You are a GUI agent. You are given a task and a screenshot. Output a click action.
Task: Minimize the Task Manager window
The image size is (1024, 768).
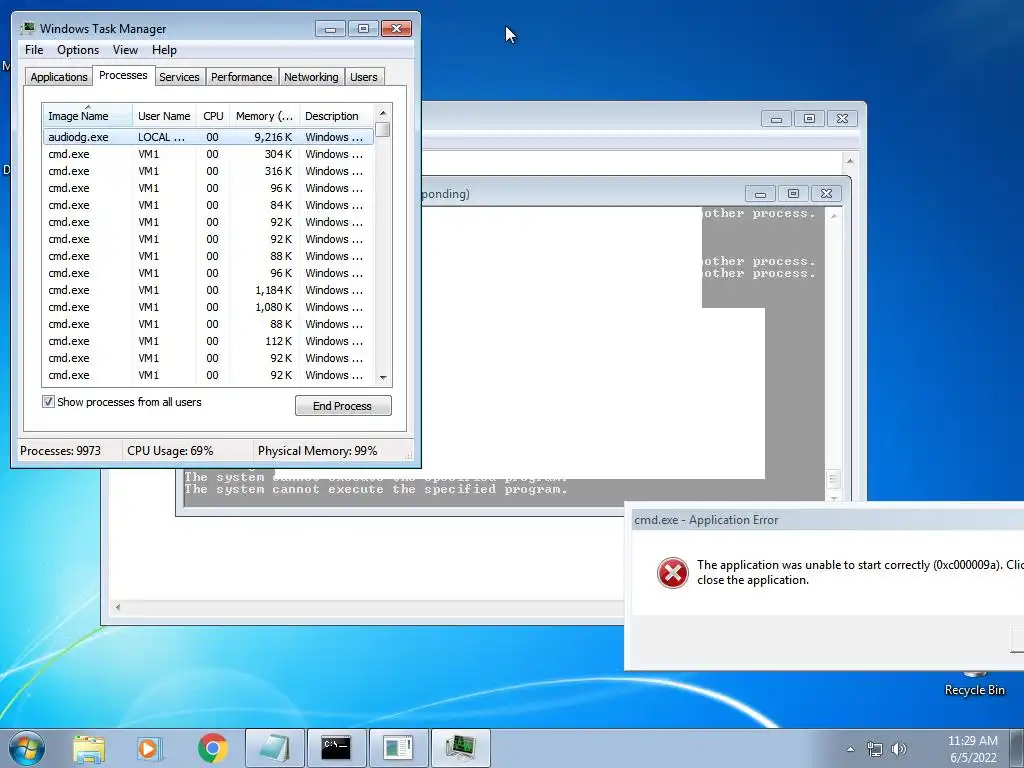coord(330,29)
